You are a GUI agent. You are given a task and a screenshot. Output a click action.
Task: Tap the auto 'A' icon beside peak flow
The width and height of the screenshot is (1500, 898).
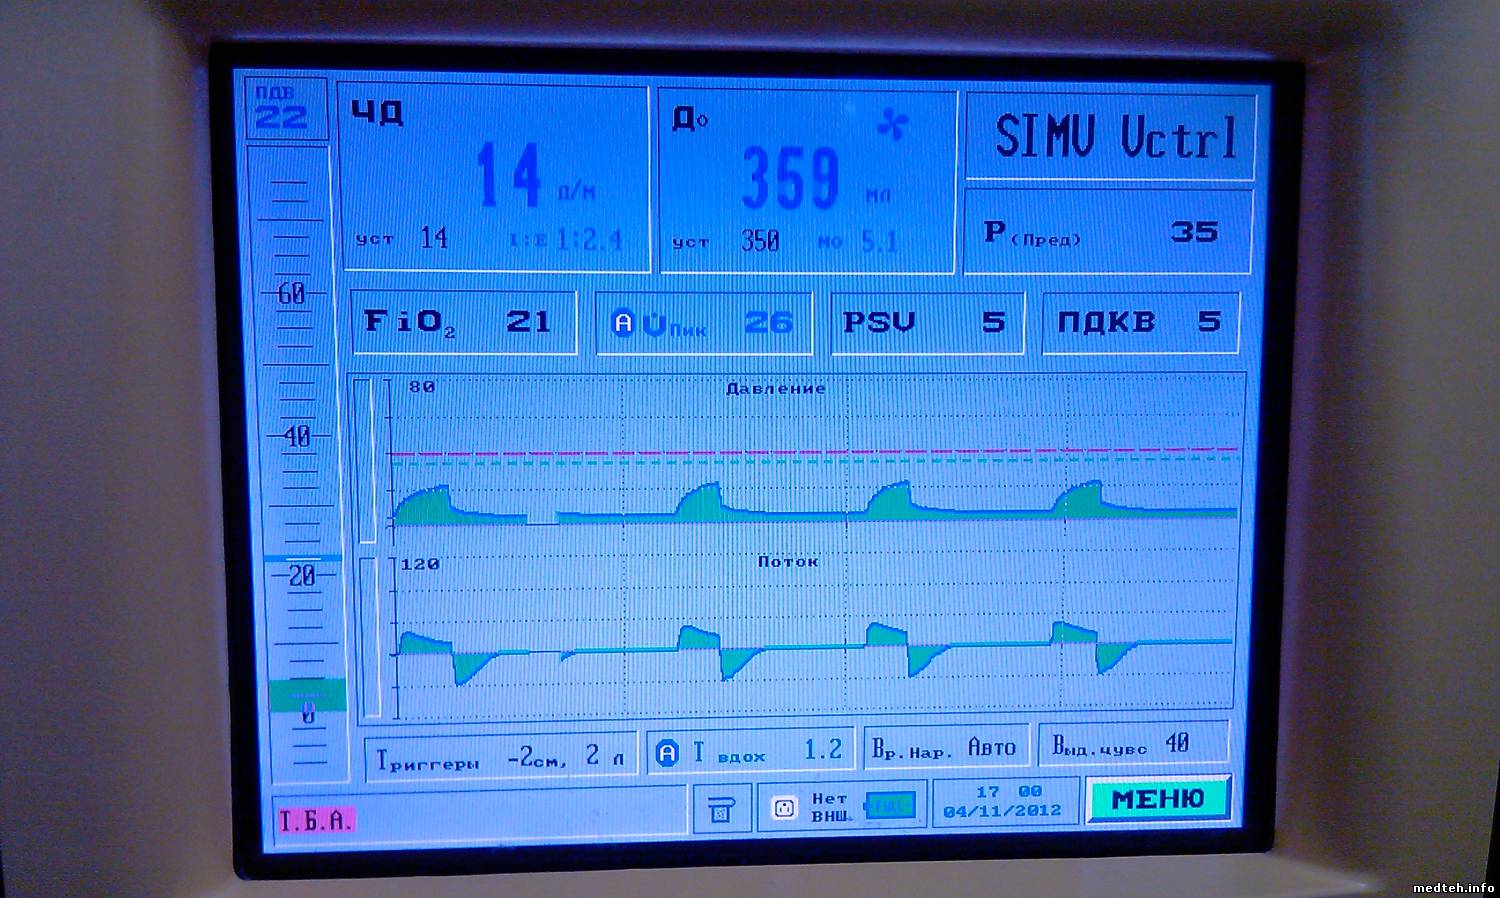(623, 322)
